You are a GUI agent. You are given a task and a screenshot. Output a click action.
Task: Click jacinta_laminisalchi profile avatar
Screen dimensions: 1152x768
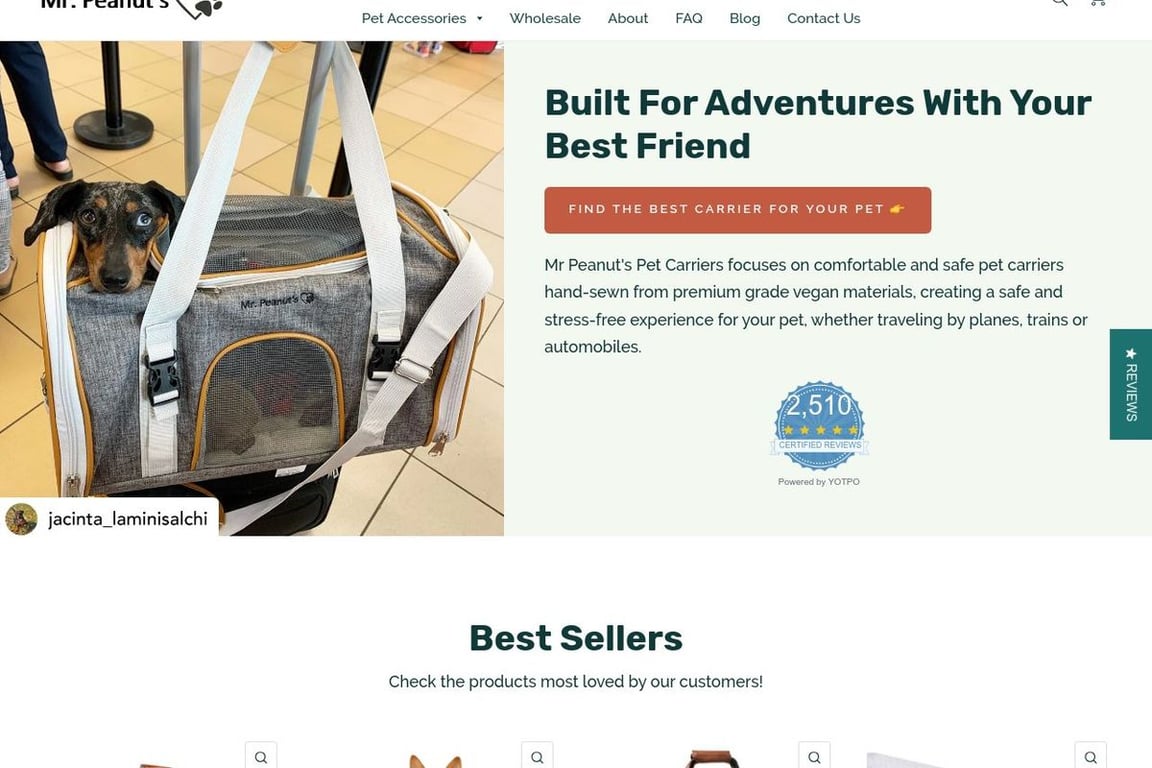21,520
